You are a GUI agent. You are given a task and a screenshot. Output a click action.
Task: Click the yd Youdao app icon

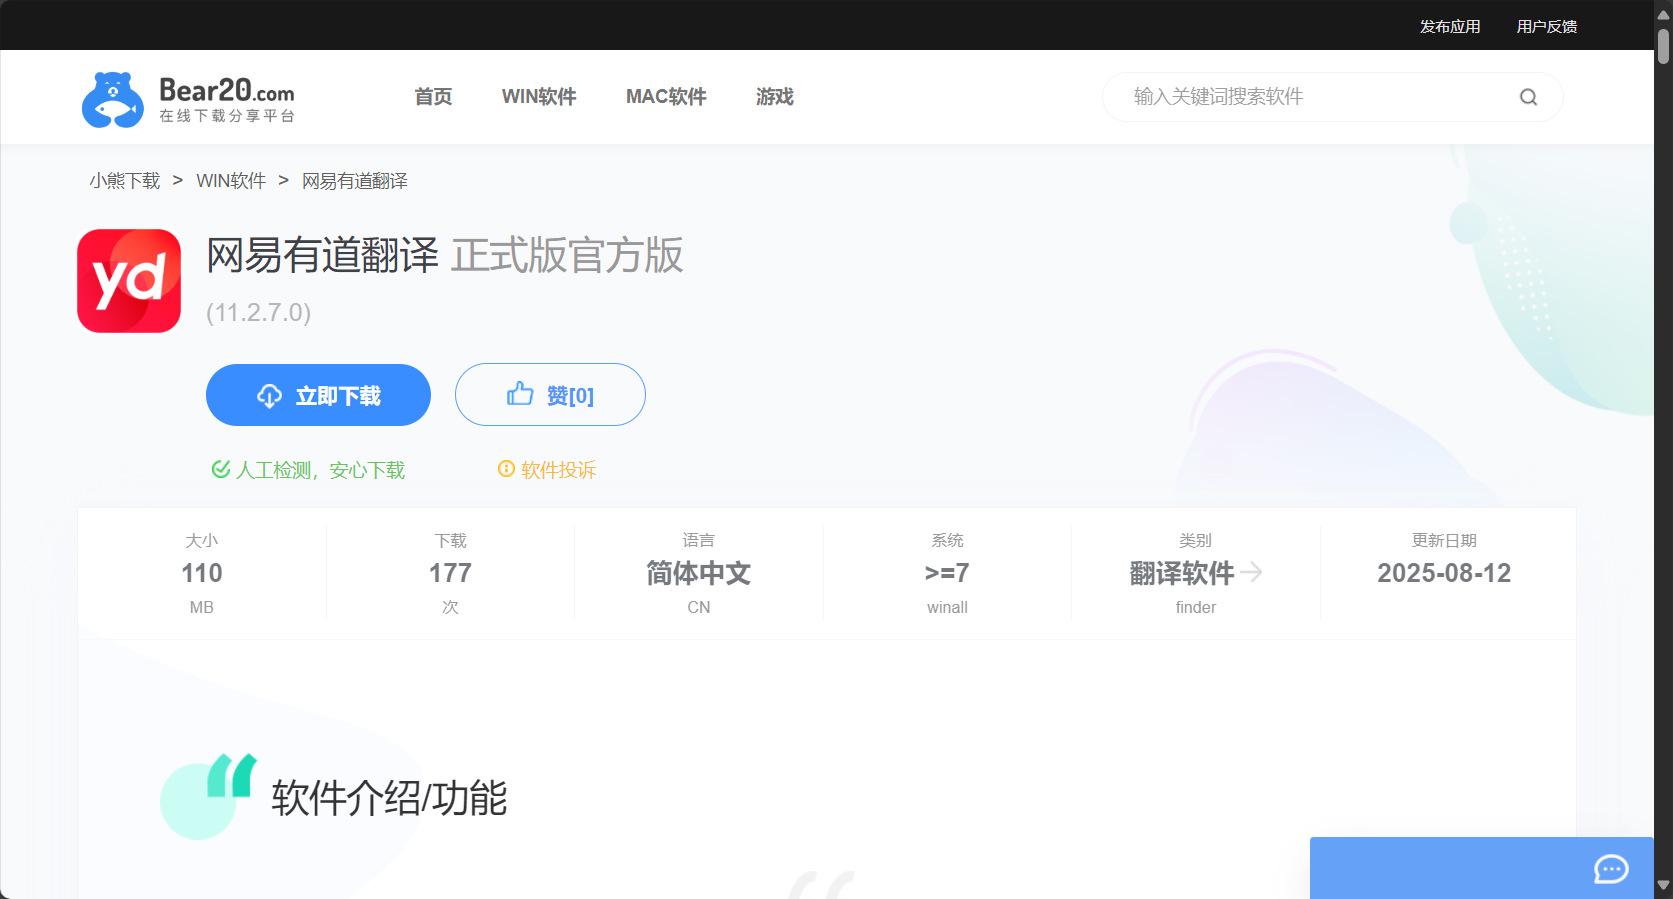(x=129, y=281)
